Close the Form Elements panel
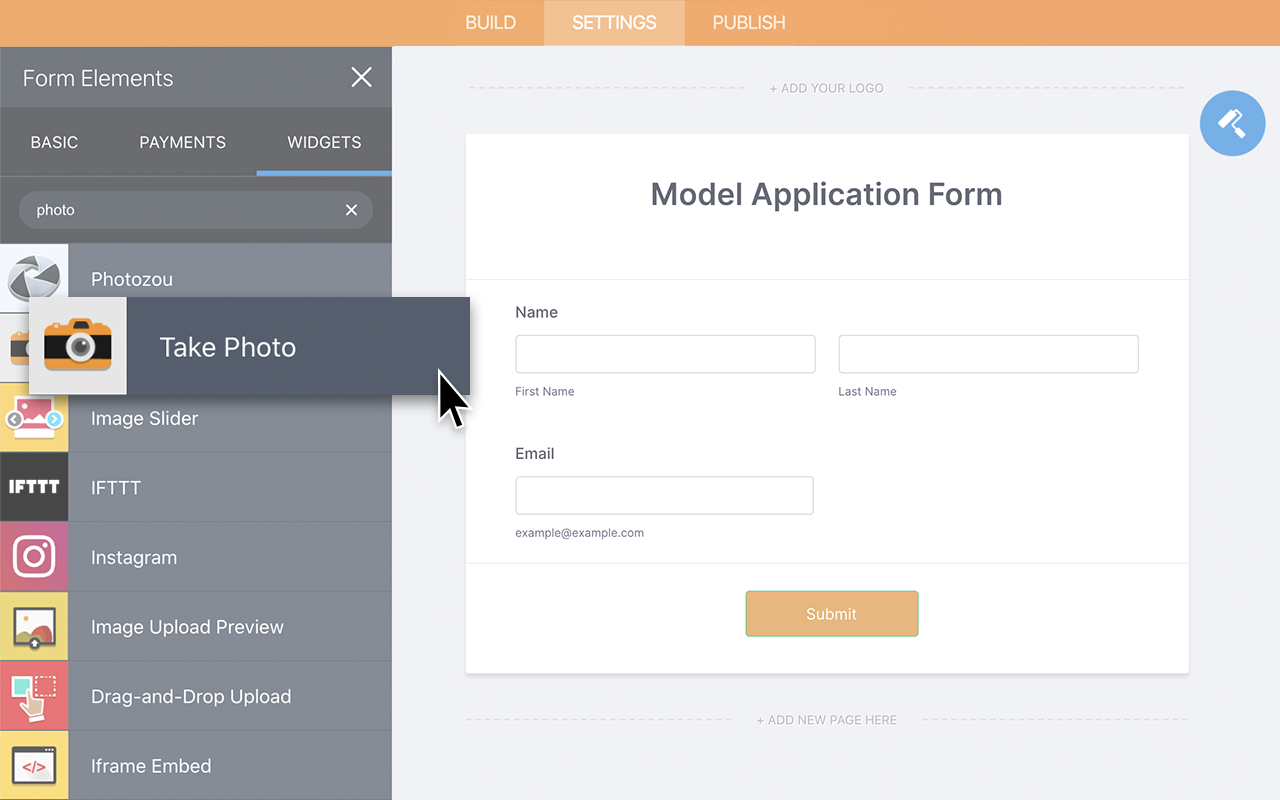1280x800 pixels. [361, 78]
